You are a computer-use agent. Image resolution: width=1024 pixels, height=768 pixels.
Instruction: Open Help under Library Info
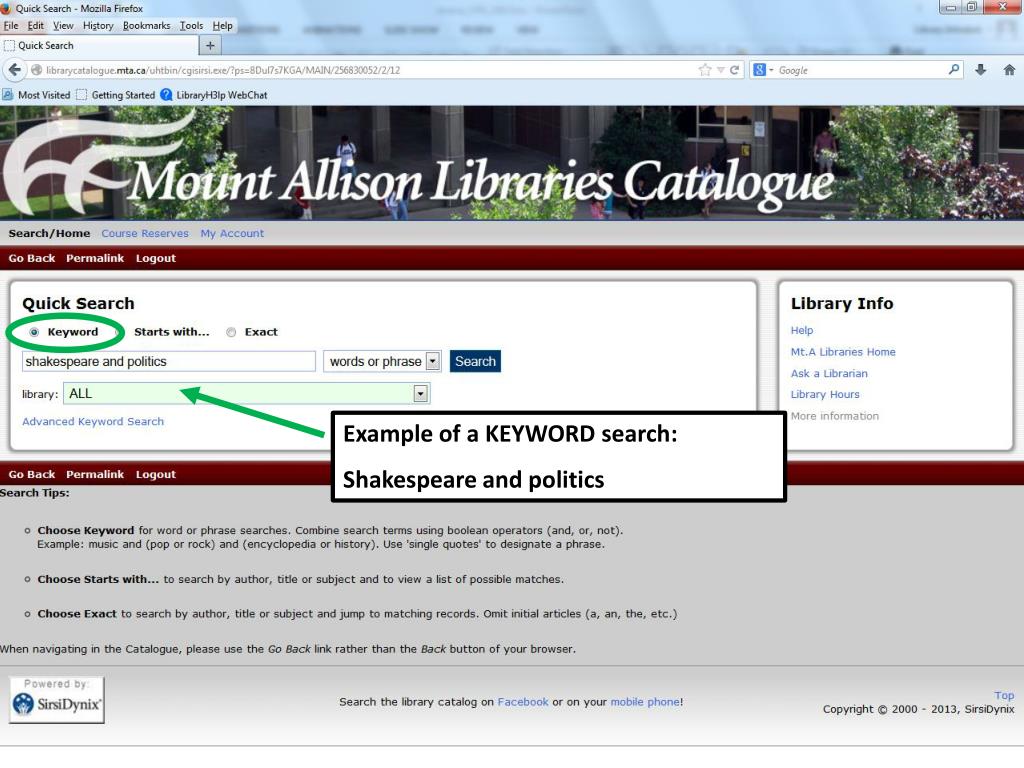802,330
